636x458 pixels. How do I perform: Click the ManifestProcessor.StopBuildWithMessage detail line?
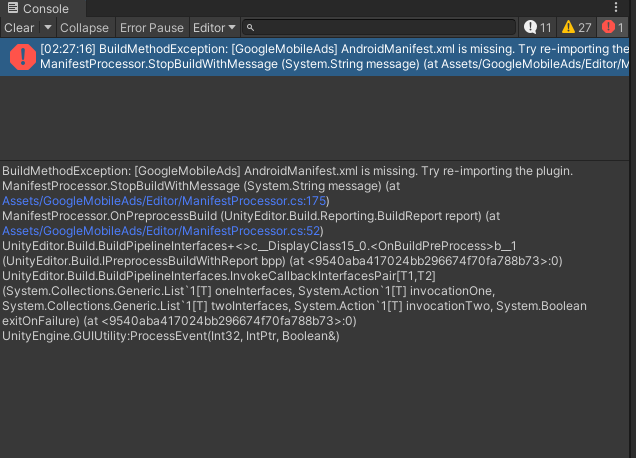pos(201,186)
